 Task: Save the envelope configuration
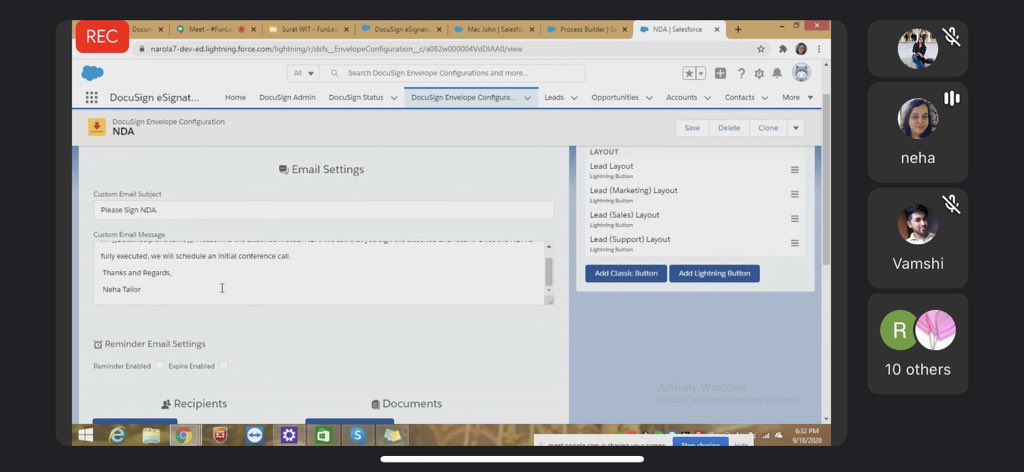tap(692, 128)
